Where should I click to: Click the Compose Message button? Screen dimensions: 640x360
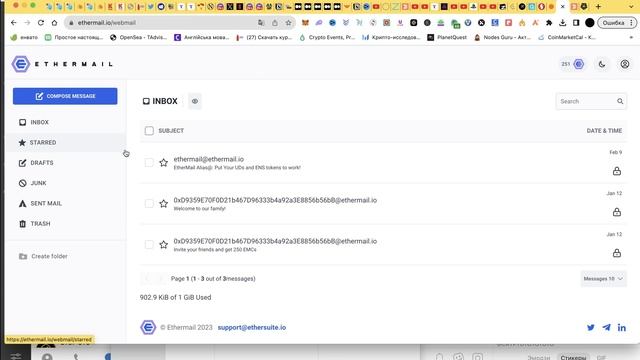click(65, 96)
